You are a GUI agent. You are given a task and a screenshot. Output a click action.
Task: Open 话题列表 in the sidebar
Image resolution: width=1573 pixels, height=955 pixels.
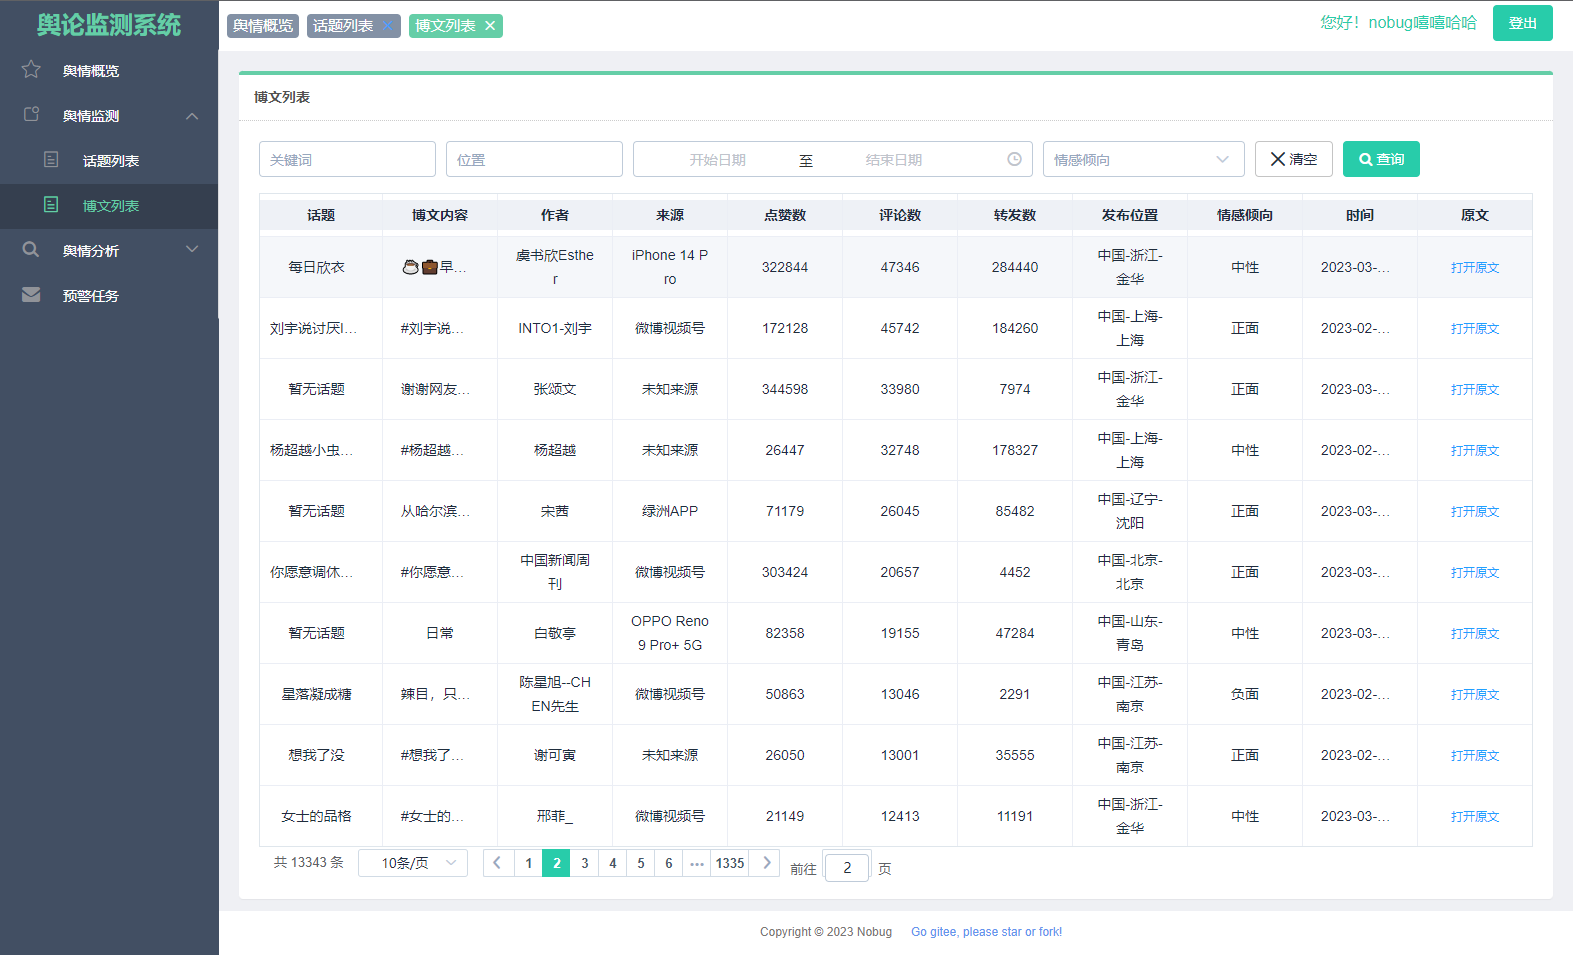coord(109,161)
